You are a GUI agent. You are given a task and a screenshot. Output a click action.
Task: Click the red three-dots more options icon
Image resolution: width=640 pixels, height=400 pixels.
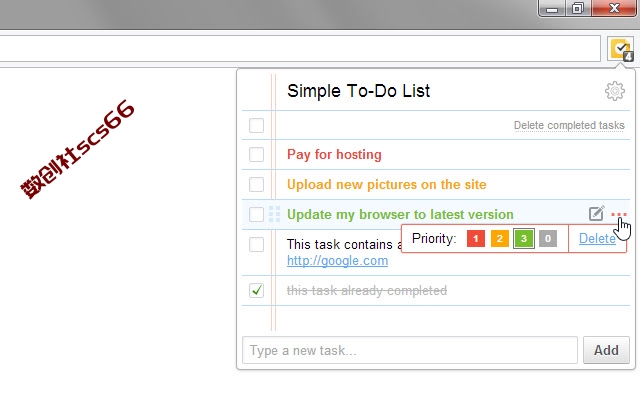(618, 214)
